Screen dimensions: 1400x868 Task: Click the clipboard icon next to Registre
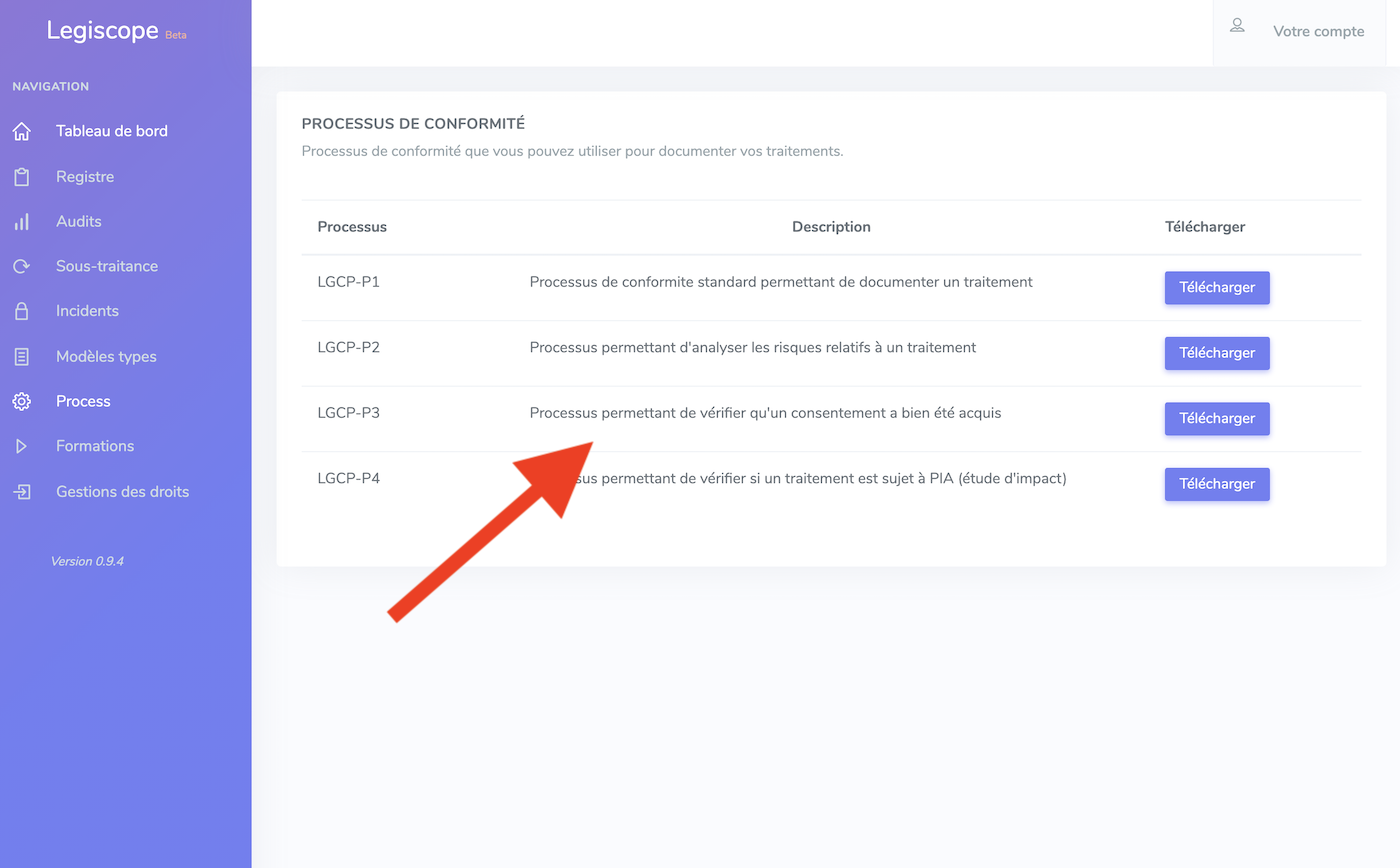click(x=21, y=177)
